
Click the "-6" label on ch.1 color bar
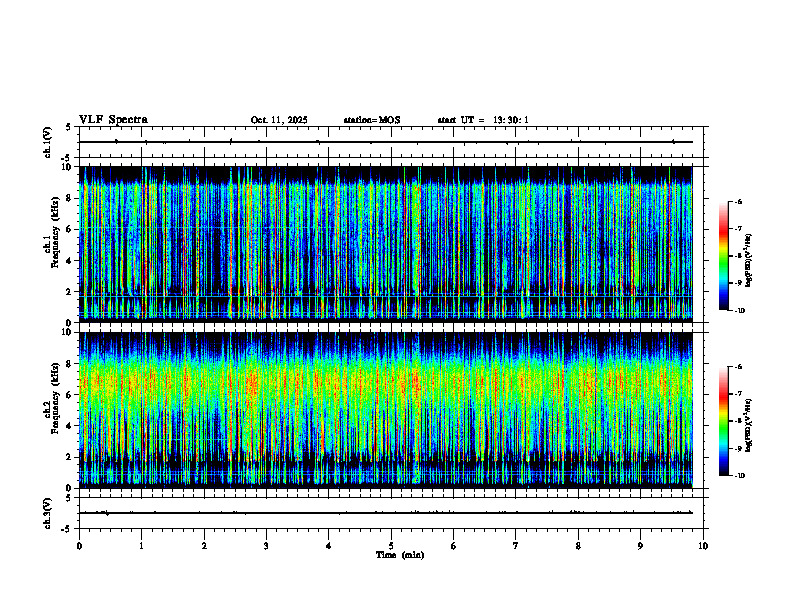pyautogui.click(x=738, y=201)
